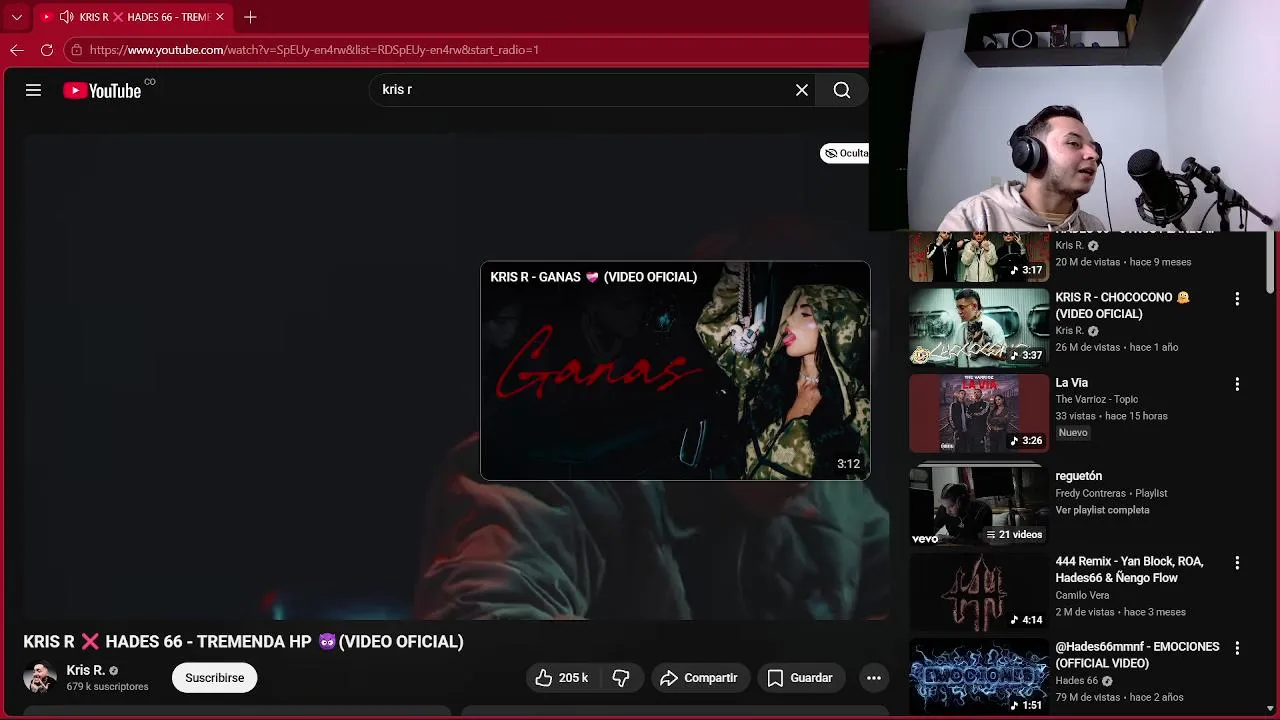Open the YouTube hamburger guide menu
This screenshot has height=720, width=1280.
tap(33, 90)
